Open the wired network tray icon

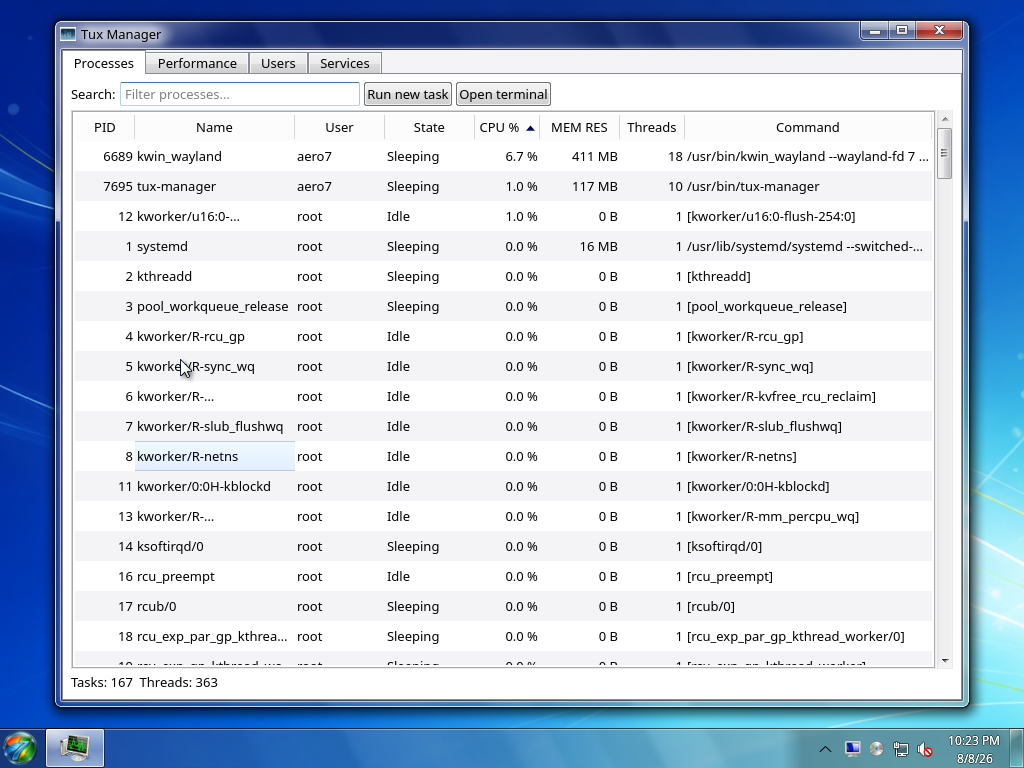pos(901,749)
